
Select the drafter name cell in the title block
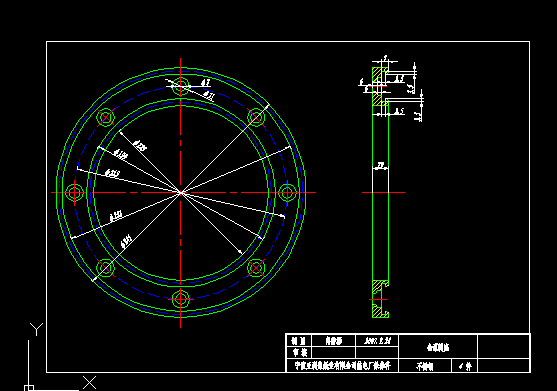pyautogui.click(x=334, y=341)
